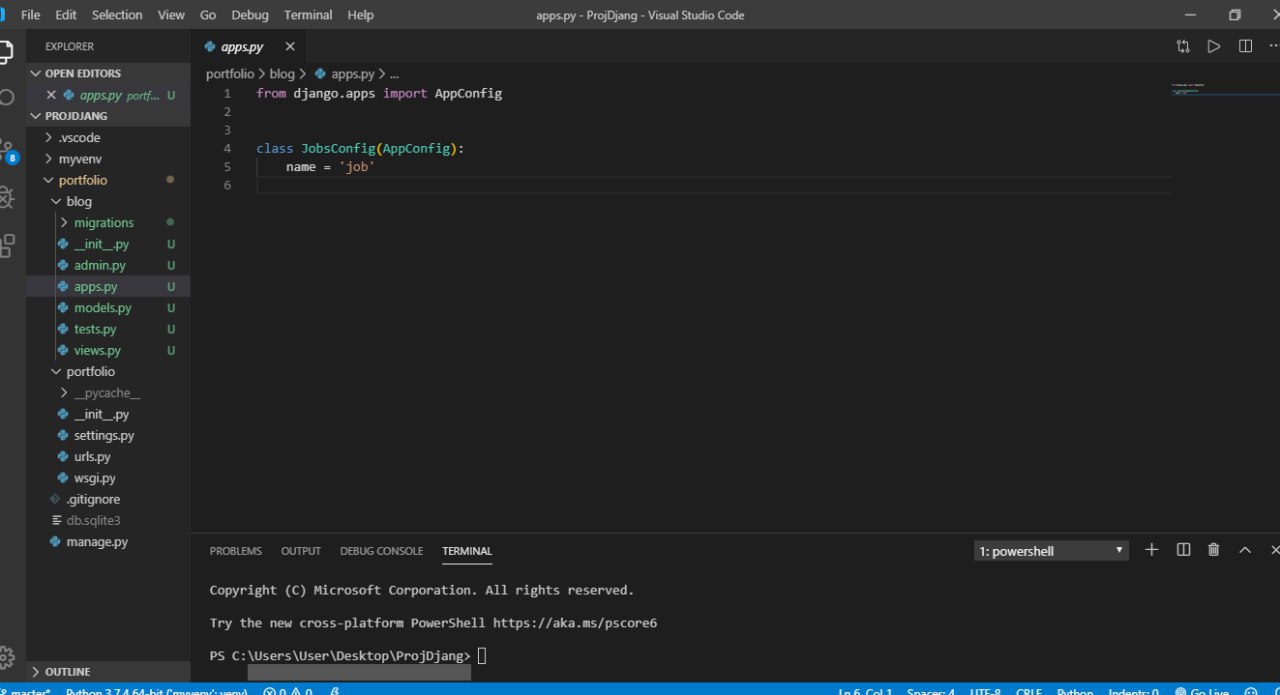
Task: Collapse the top-level portfolio folder
Action: pyautogui.click(x=82, y=180)
